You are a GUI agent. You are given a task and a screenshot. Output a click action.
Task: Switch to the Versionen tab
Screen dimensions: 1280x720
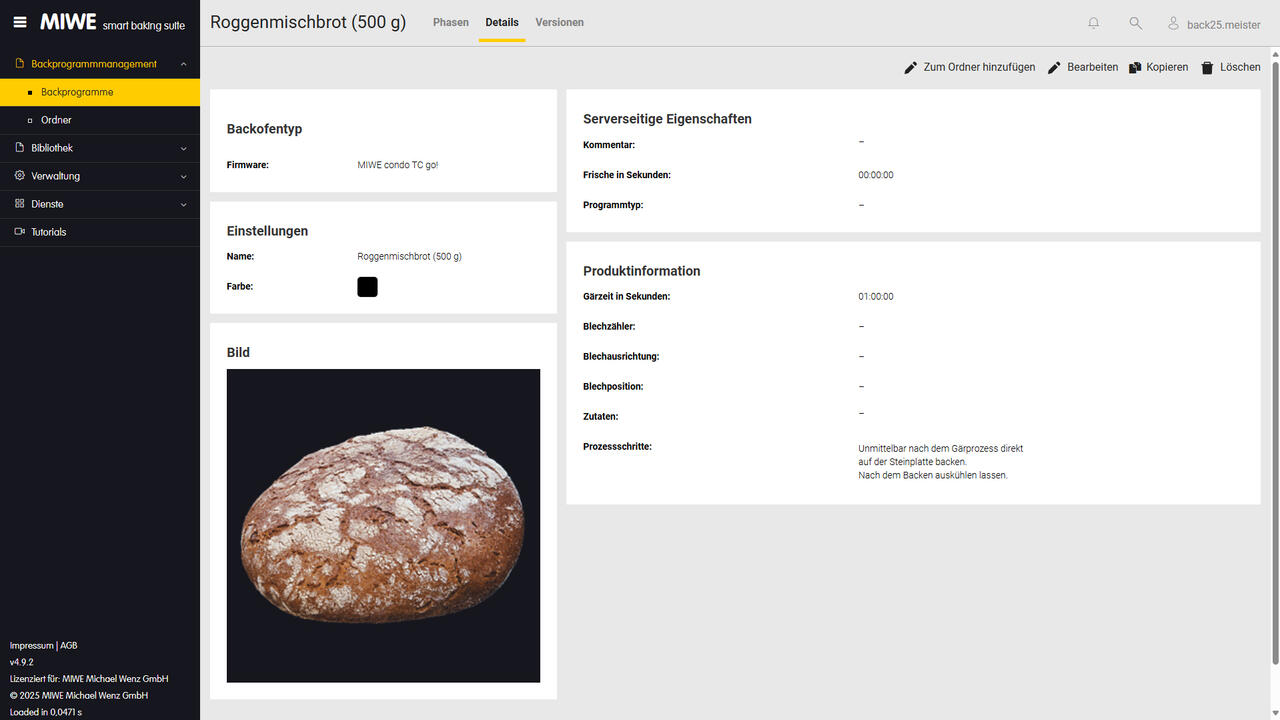[x=559, y=22]
